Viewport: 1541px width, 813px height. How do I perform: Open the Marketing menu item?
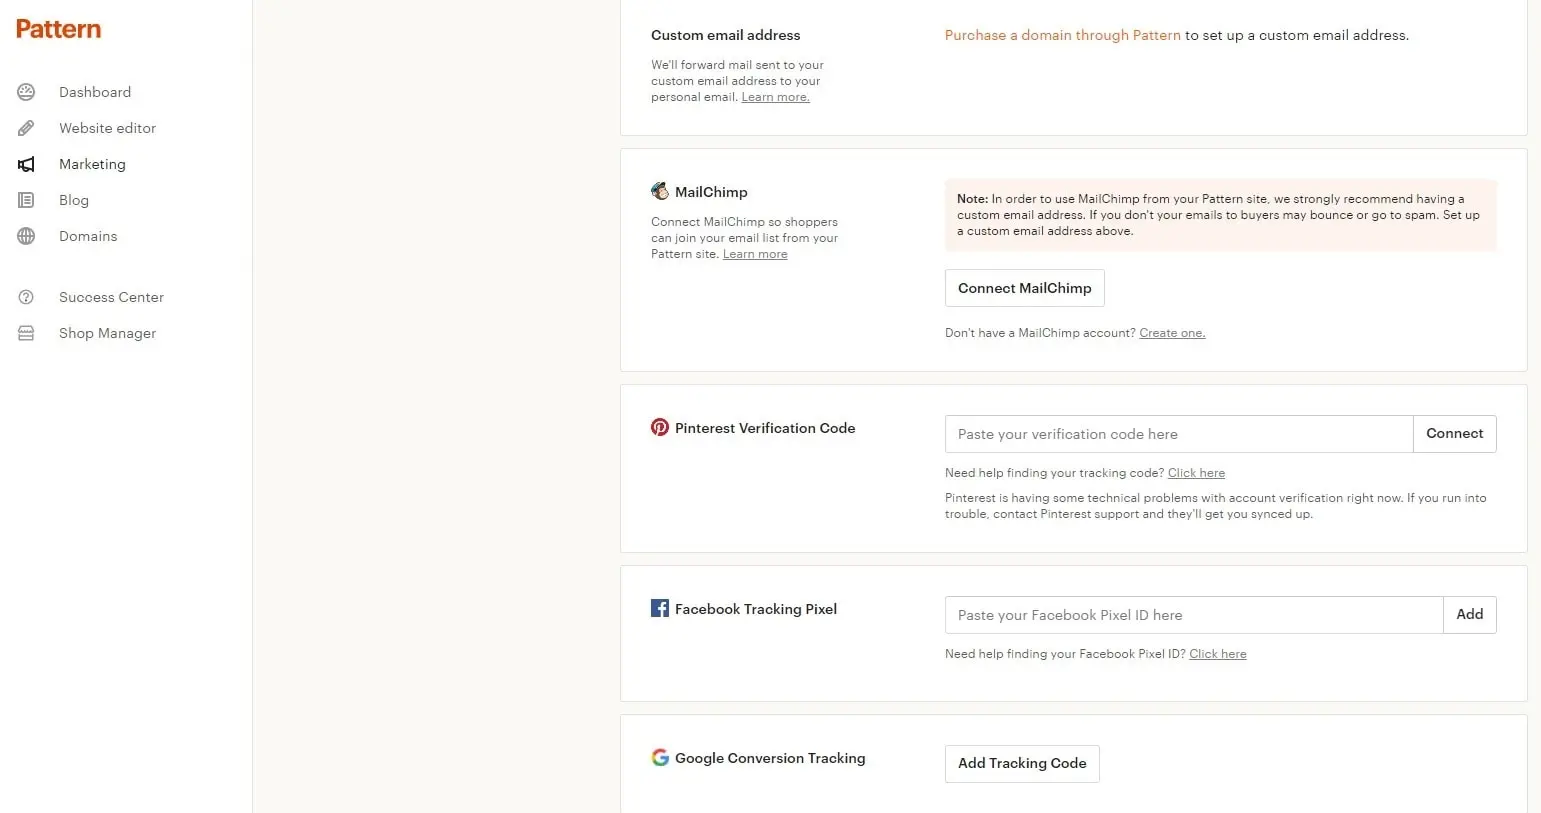[92, 164]
